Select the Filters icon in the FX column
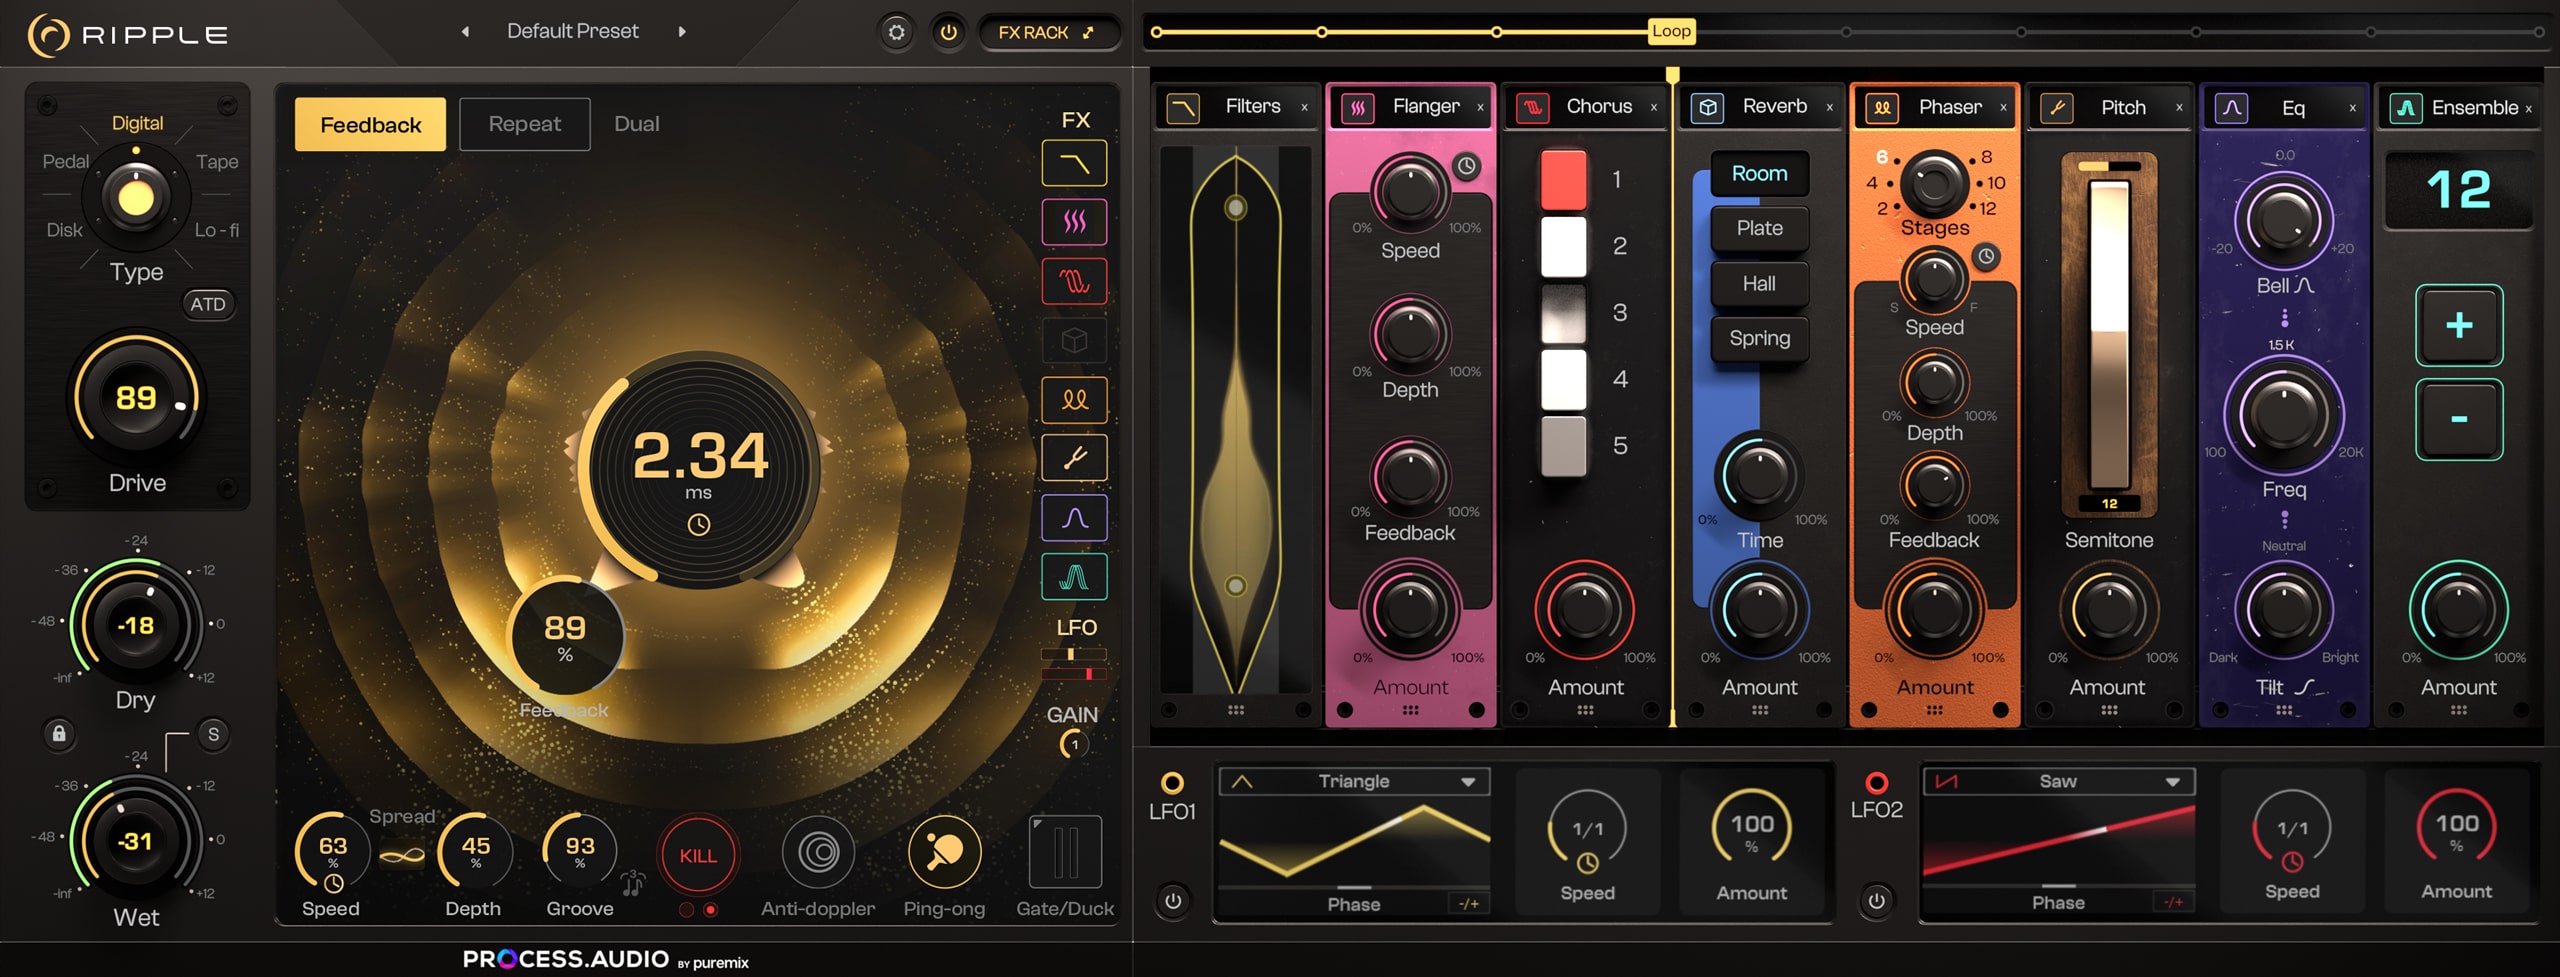The height and width of the screenshot is (977, 2560). (x=1073, y=162)
